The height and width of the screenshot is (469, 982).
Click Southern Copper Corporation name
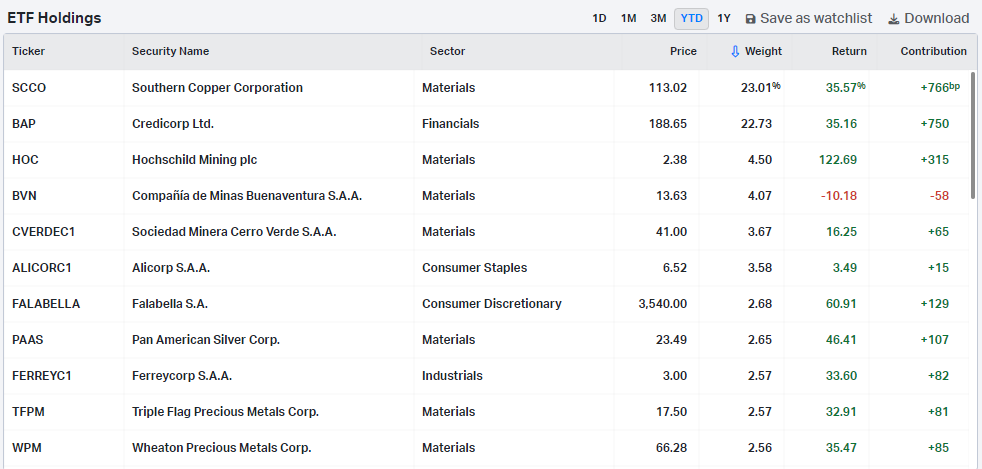(x=217, y=88)
